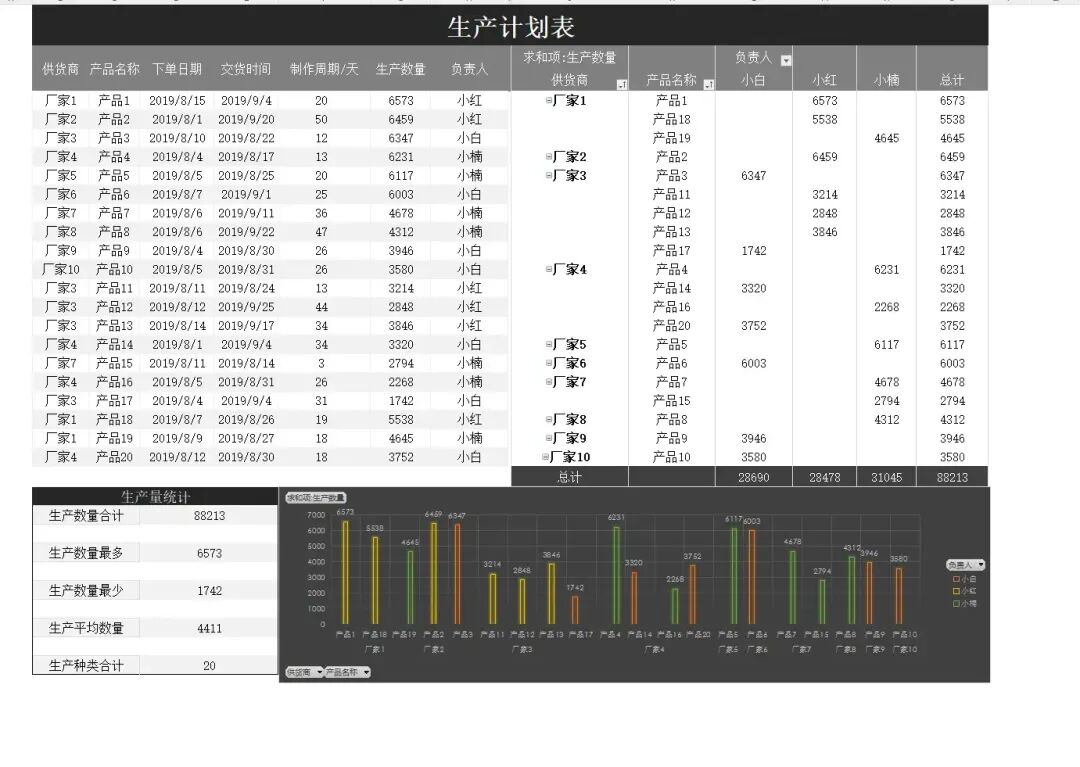Click the 生产计划表 title cell
The image size is (1080, 767).
coord(510,26)
